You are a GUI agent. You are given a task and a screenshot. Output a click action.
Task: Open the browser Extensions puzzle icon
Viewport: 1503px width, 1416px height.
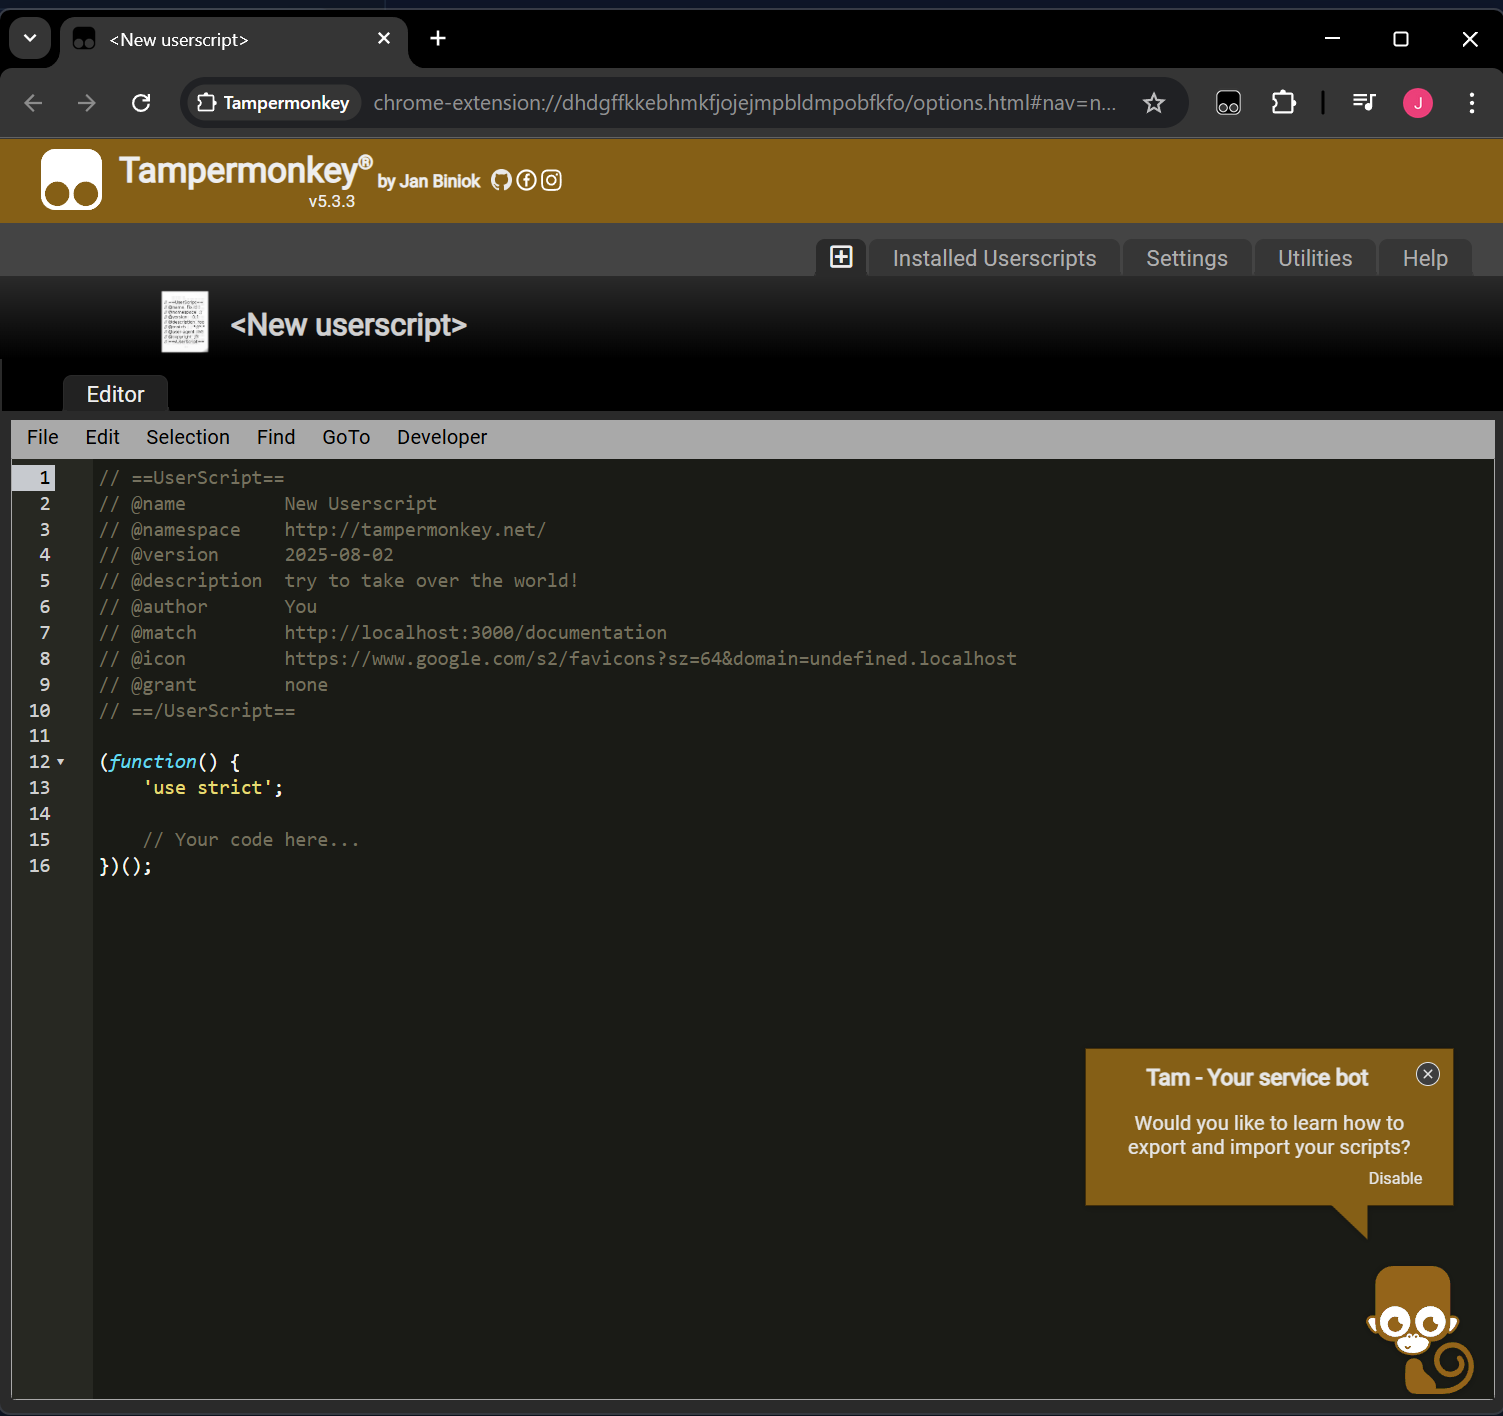point(1283,103)
